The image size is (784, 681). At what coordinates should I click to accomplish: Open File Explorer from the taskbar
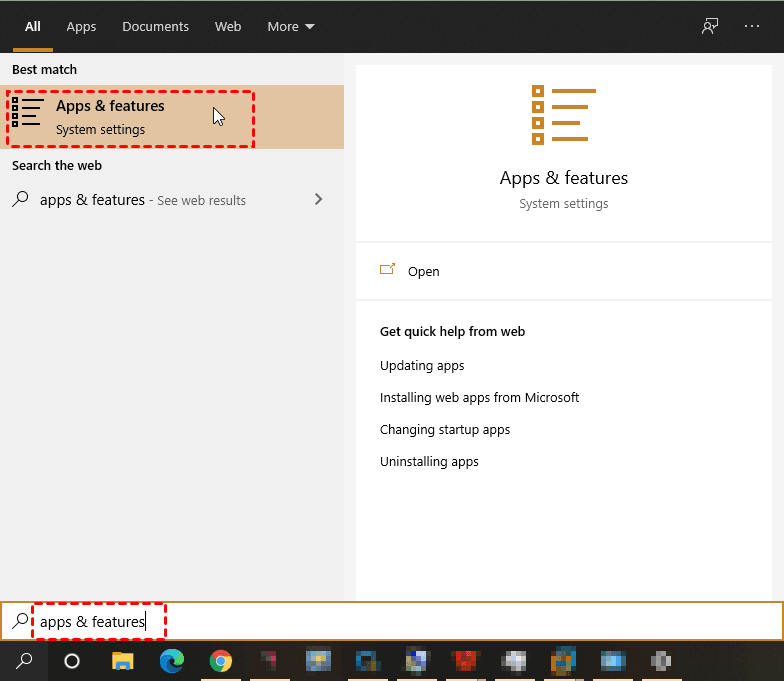pos(122,660)
